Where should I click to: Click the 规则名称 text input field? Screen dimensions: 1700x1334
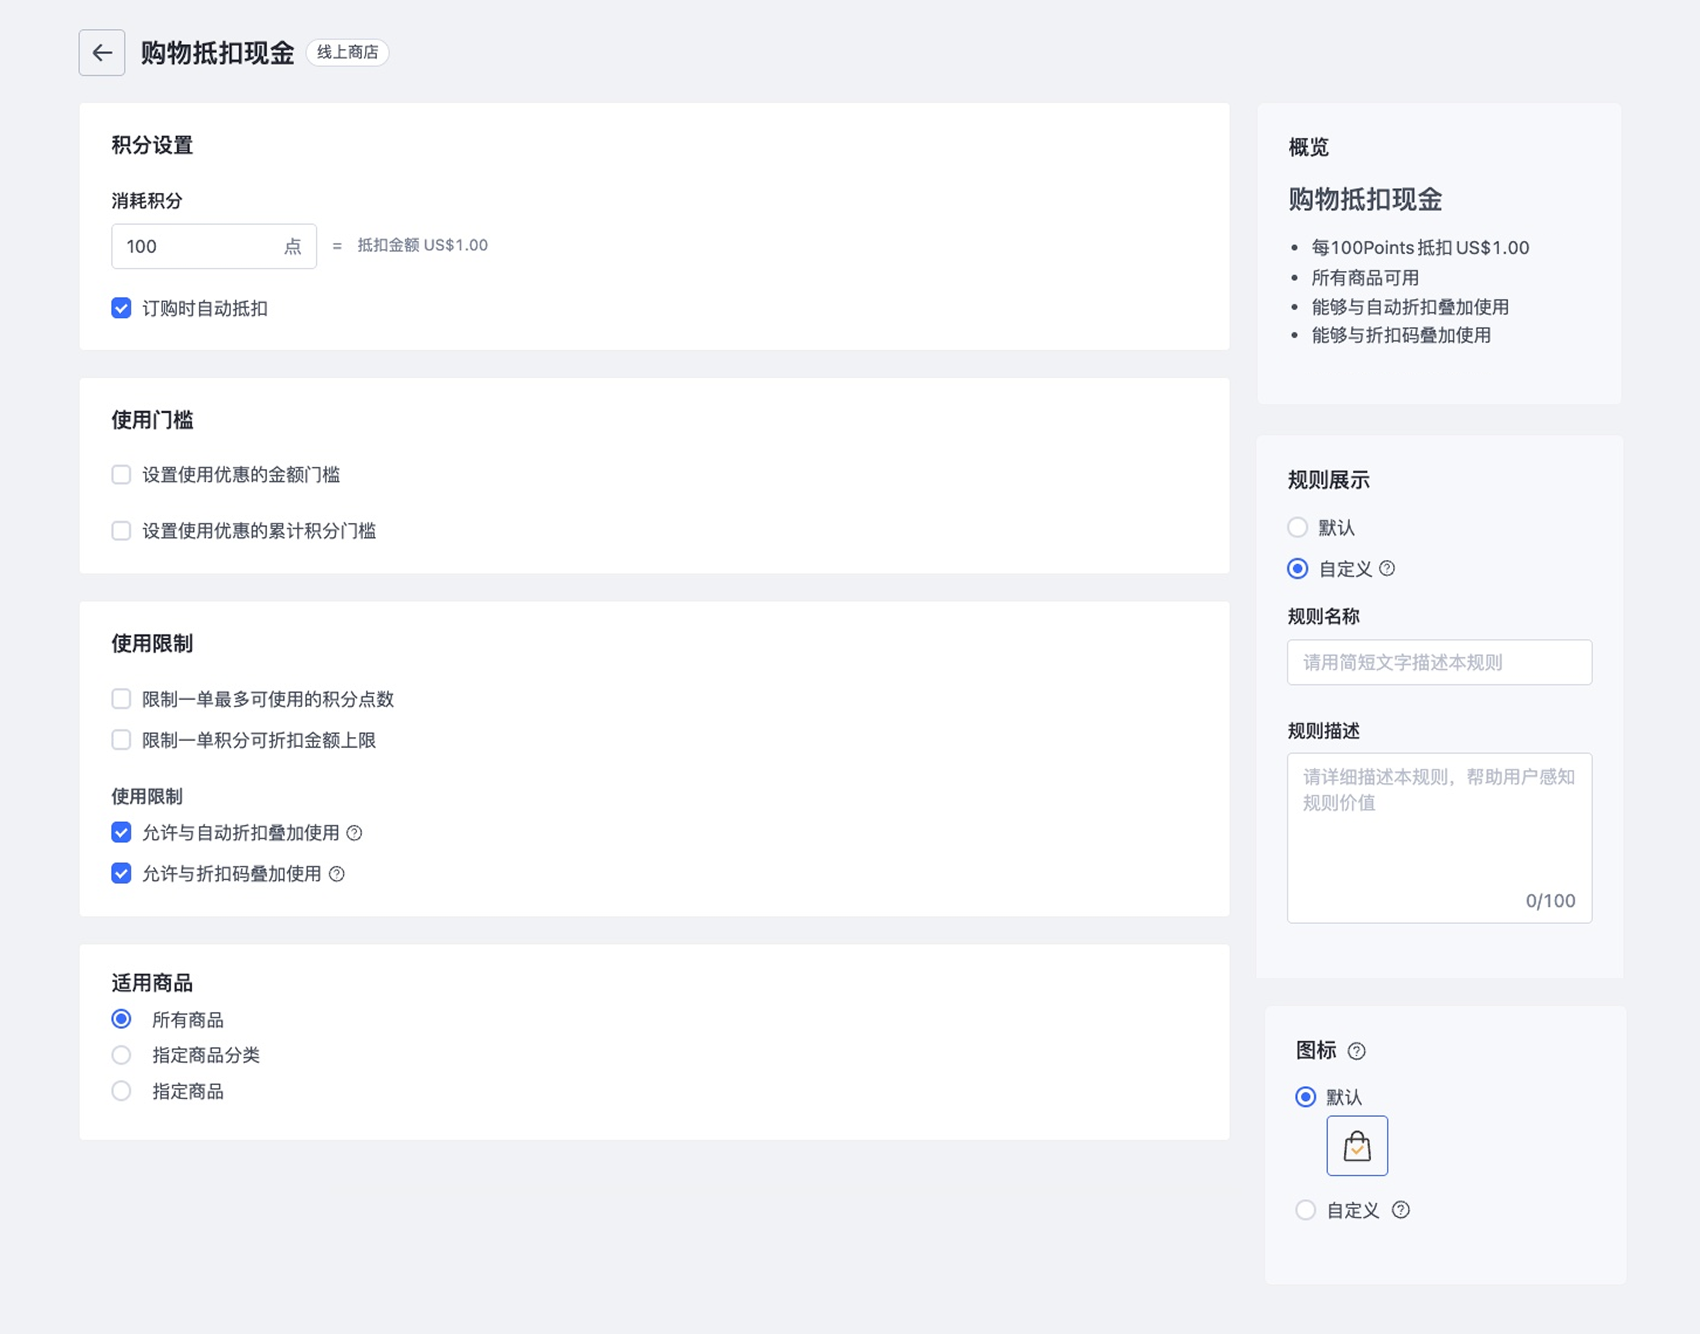tap(1438, 662)
